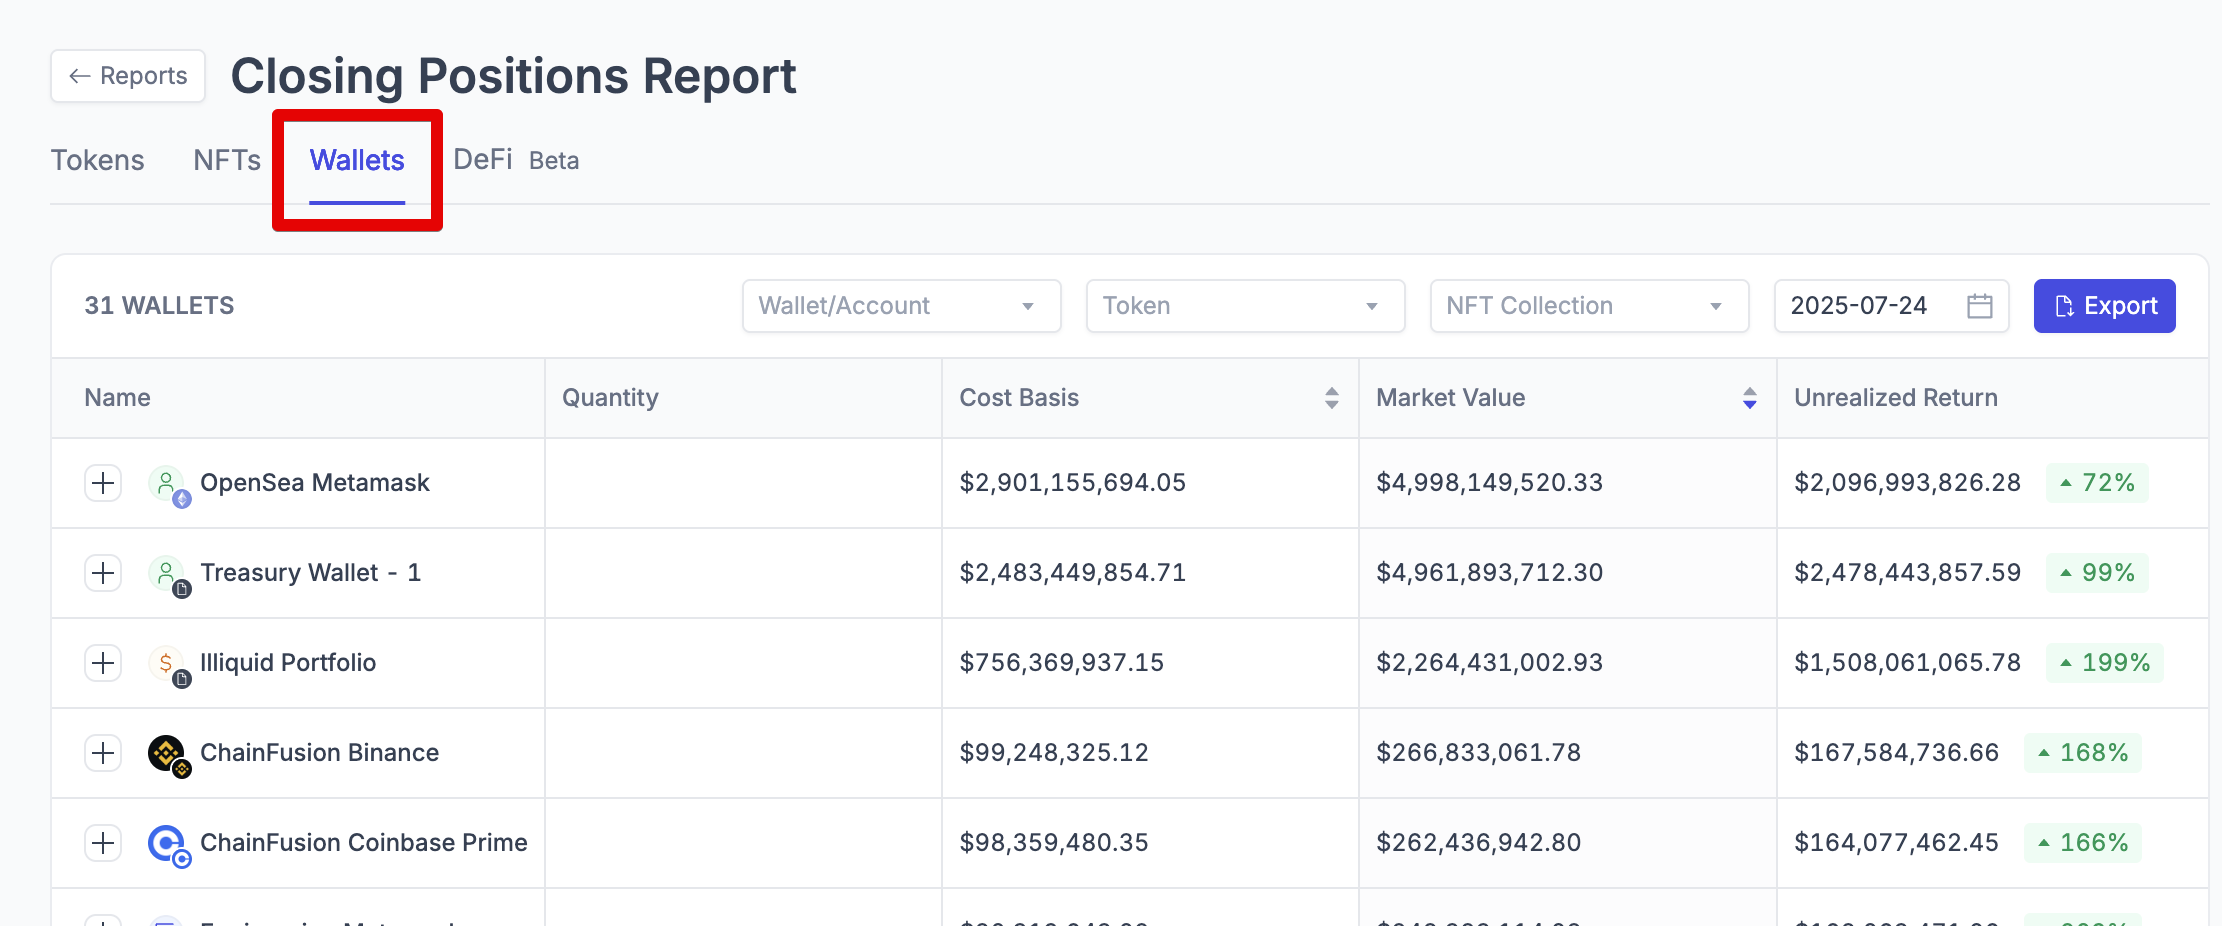Click the OpenSea Metamask wallet avatar icon

click(167, 484)
